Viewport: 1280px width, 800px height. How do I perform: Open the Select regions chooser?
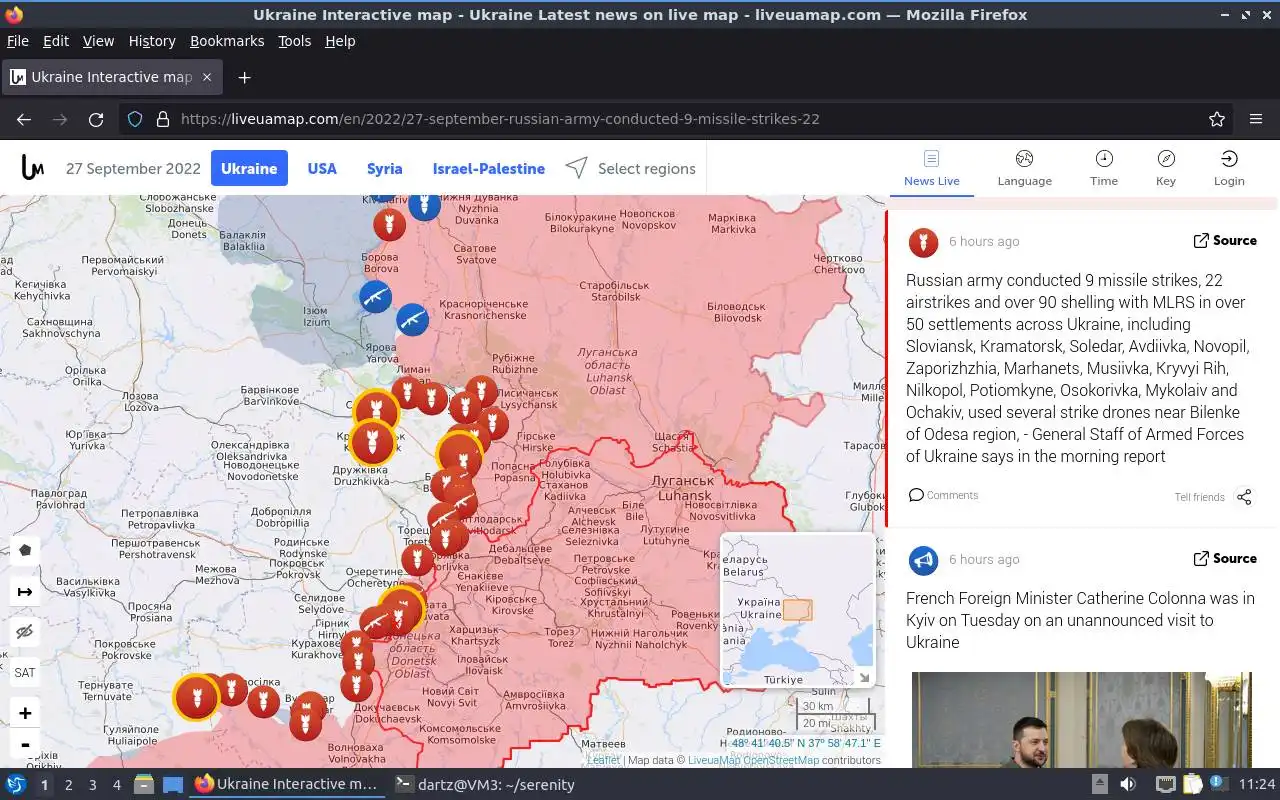coord(630,168)
